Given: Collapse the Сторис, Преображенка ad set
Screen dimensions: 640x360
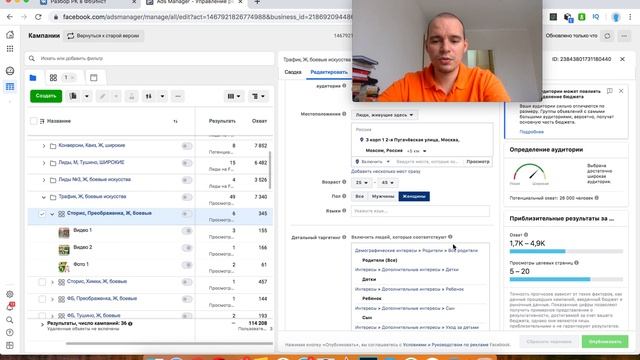Looking at the screenshot, I should point(52,214).
